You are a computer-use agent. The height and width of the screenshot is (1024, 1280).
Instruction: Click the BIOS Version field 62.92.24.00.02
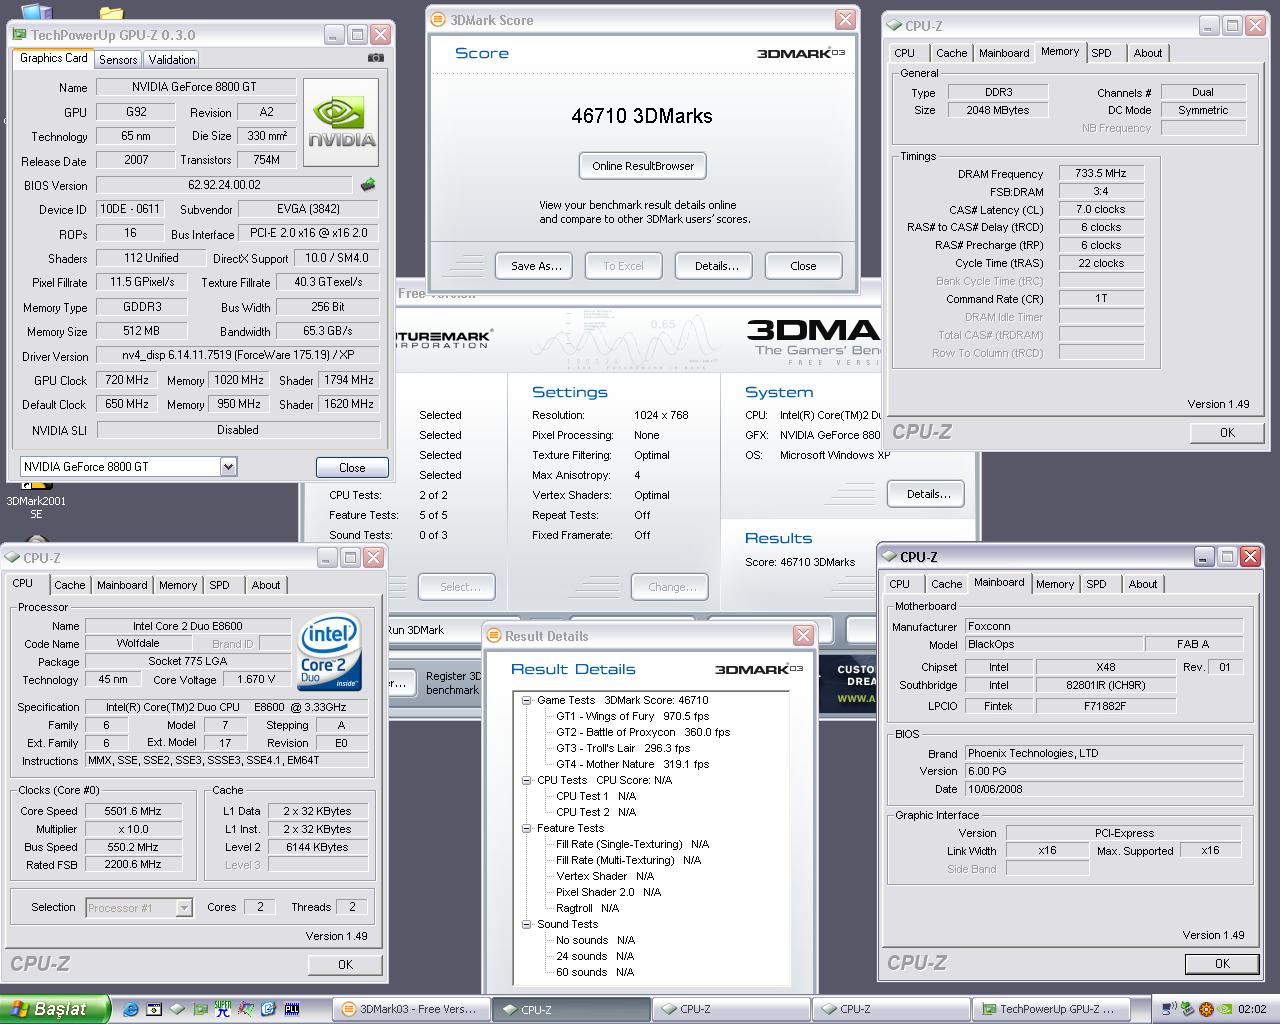coord(225,185)
